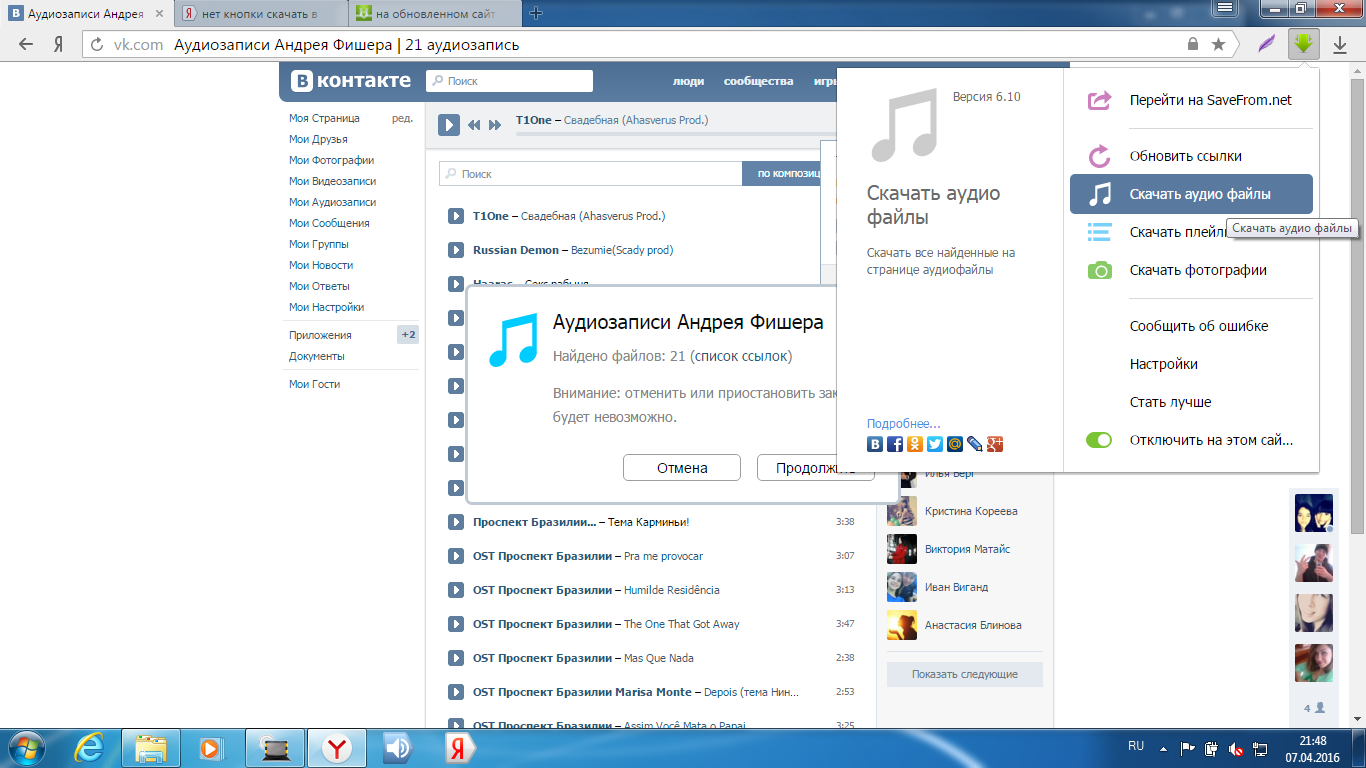Select Стать лучше menu item
The height and width of the screenshot is (768, 1366).
[1170, 402]
